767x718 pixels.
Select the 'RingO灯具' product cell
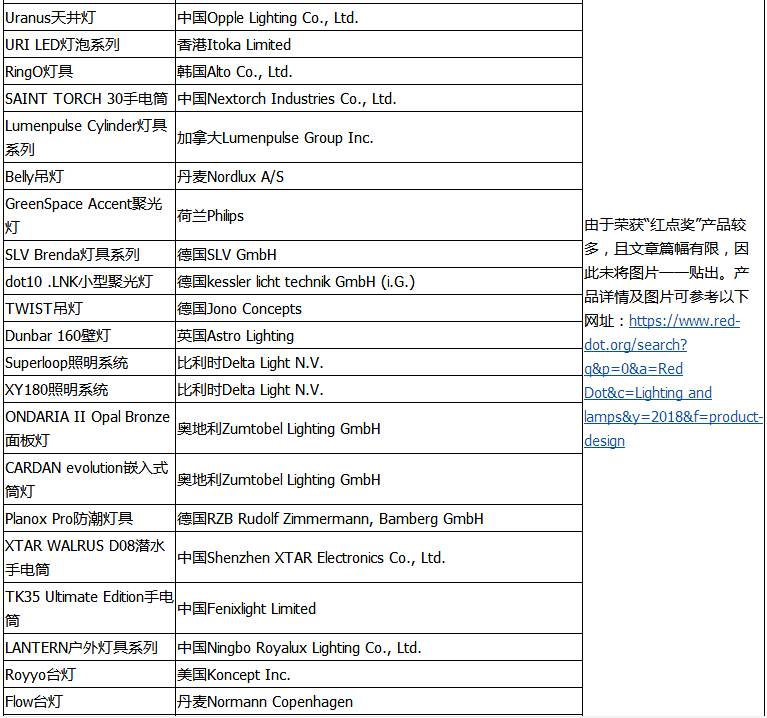(90, 71)
